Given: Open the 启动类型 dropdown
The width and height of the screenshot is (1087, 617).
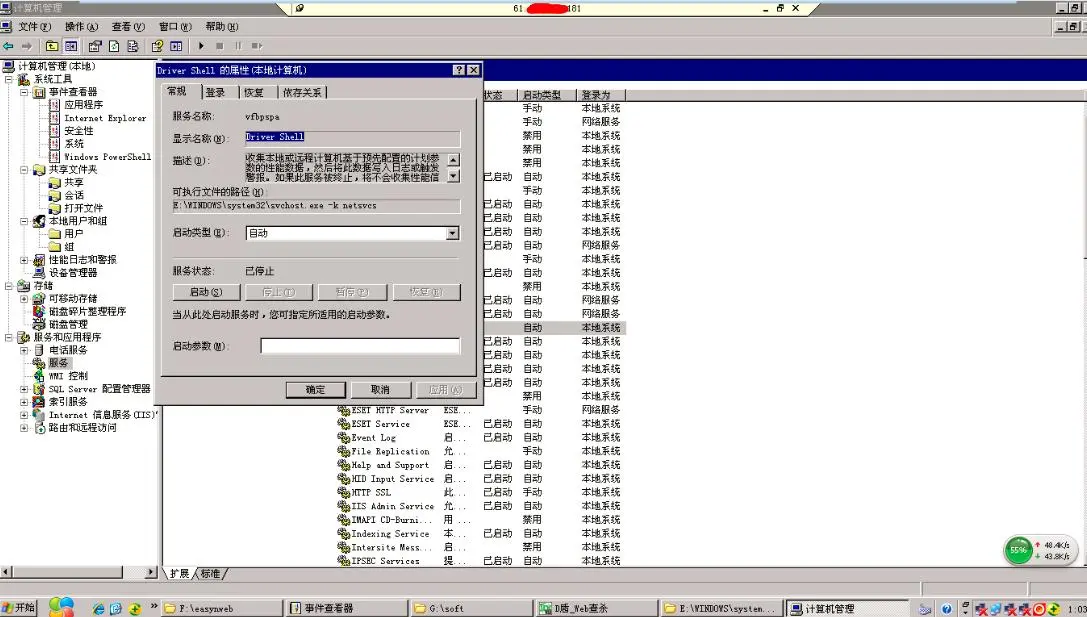Looking at the screenshot, I should [453, 233].
